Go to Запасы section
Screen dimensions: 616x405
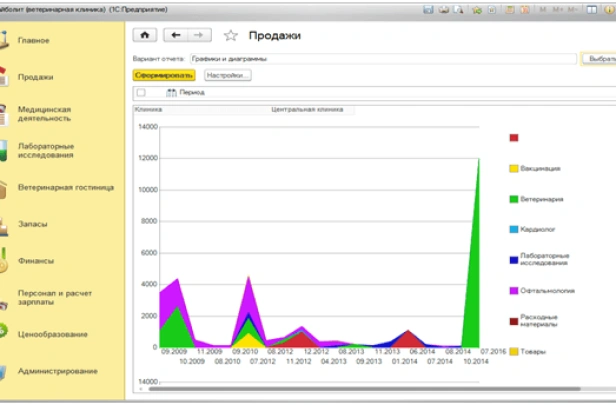coord(32,224)
